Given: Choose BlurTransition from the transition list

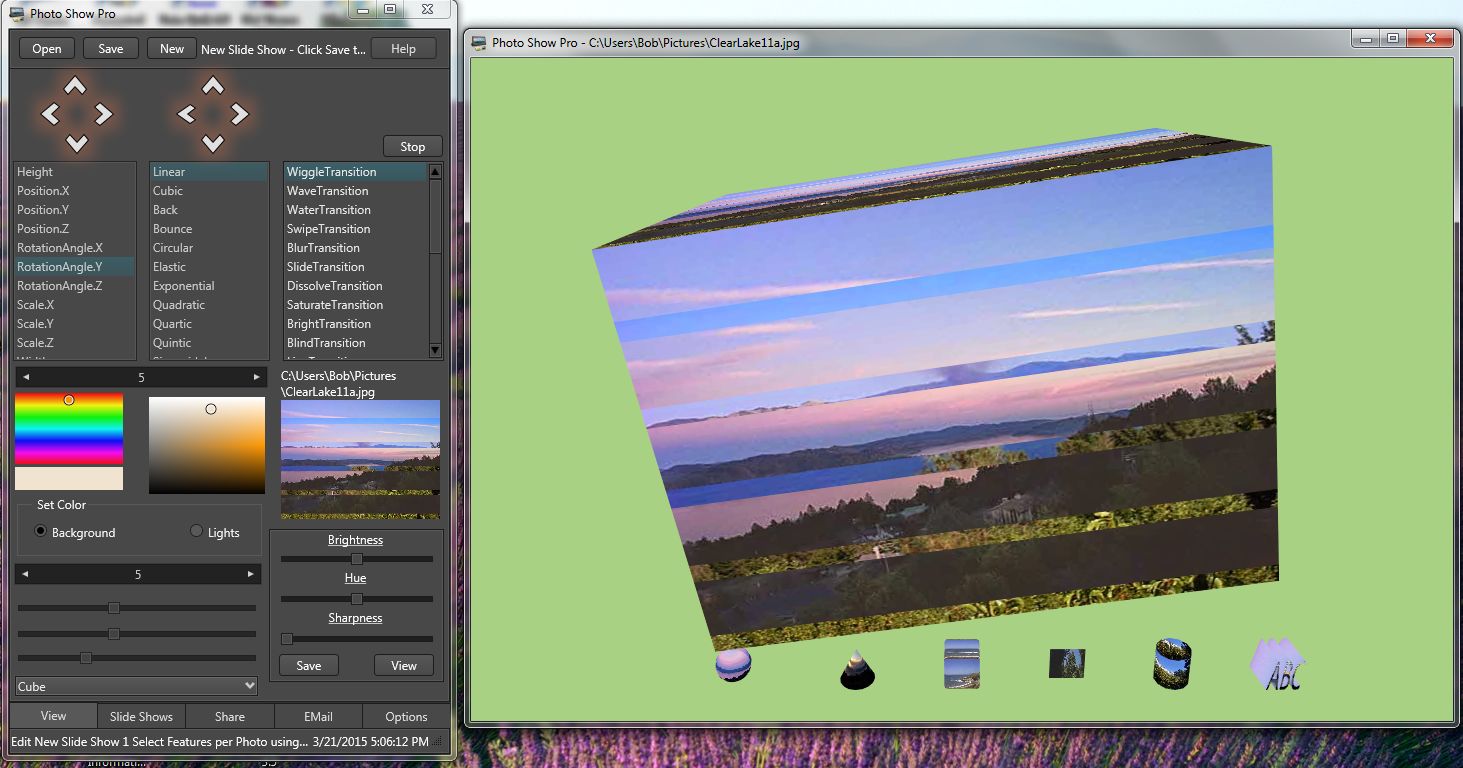Looking at the screenshot, I should 323,248.
